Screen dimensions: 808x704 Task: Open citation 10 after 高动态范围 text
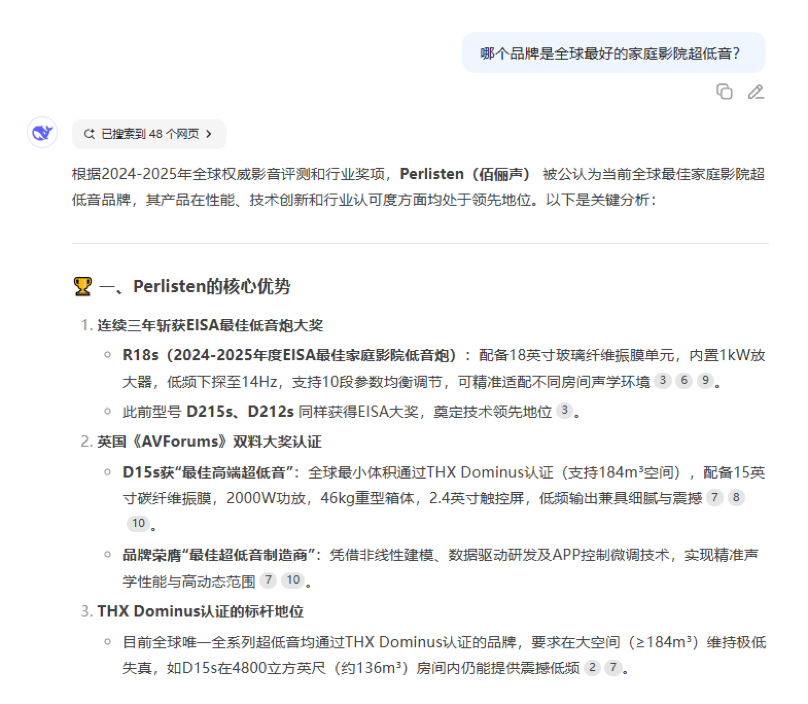click(x=291, y=580)
